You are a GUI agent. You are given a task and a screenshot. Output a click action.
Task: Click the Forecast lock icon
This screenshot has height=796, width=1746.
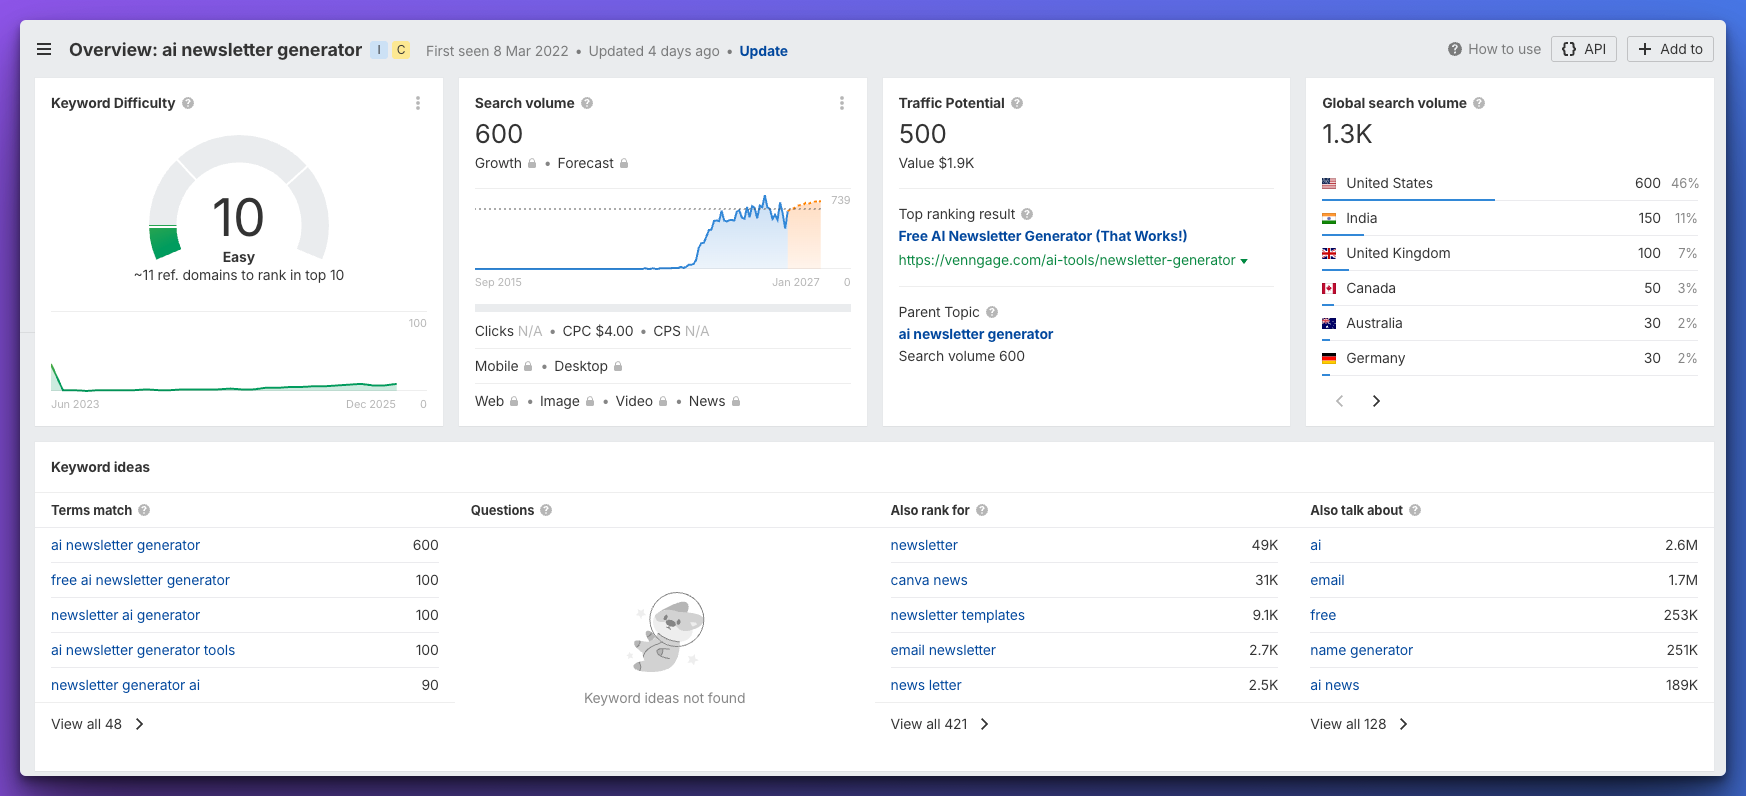pyautogui.click(x=624, y=163)
